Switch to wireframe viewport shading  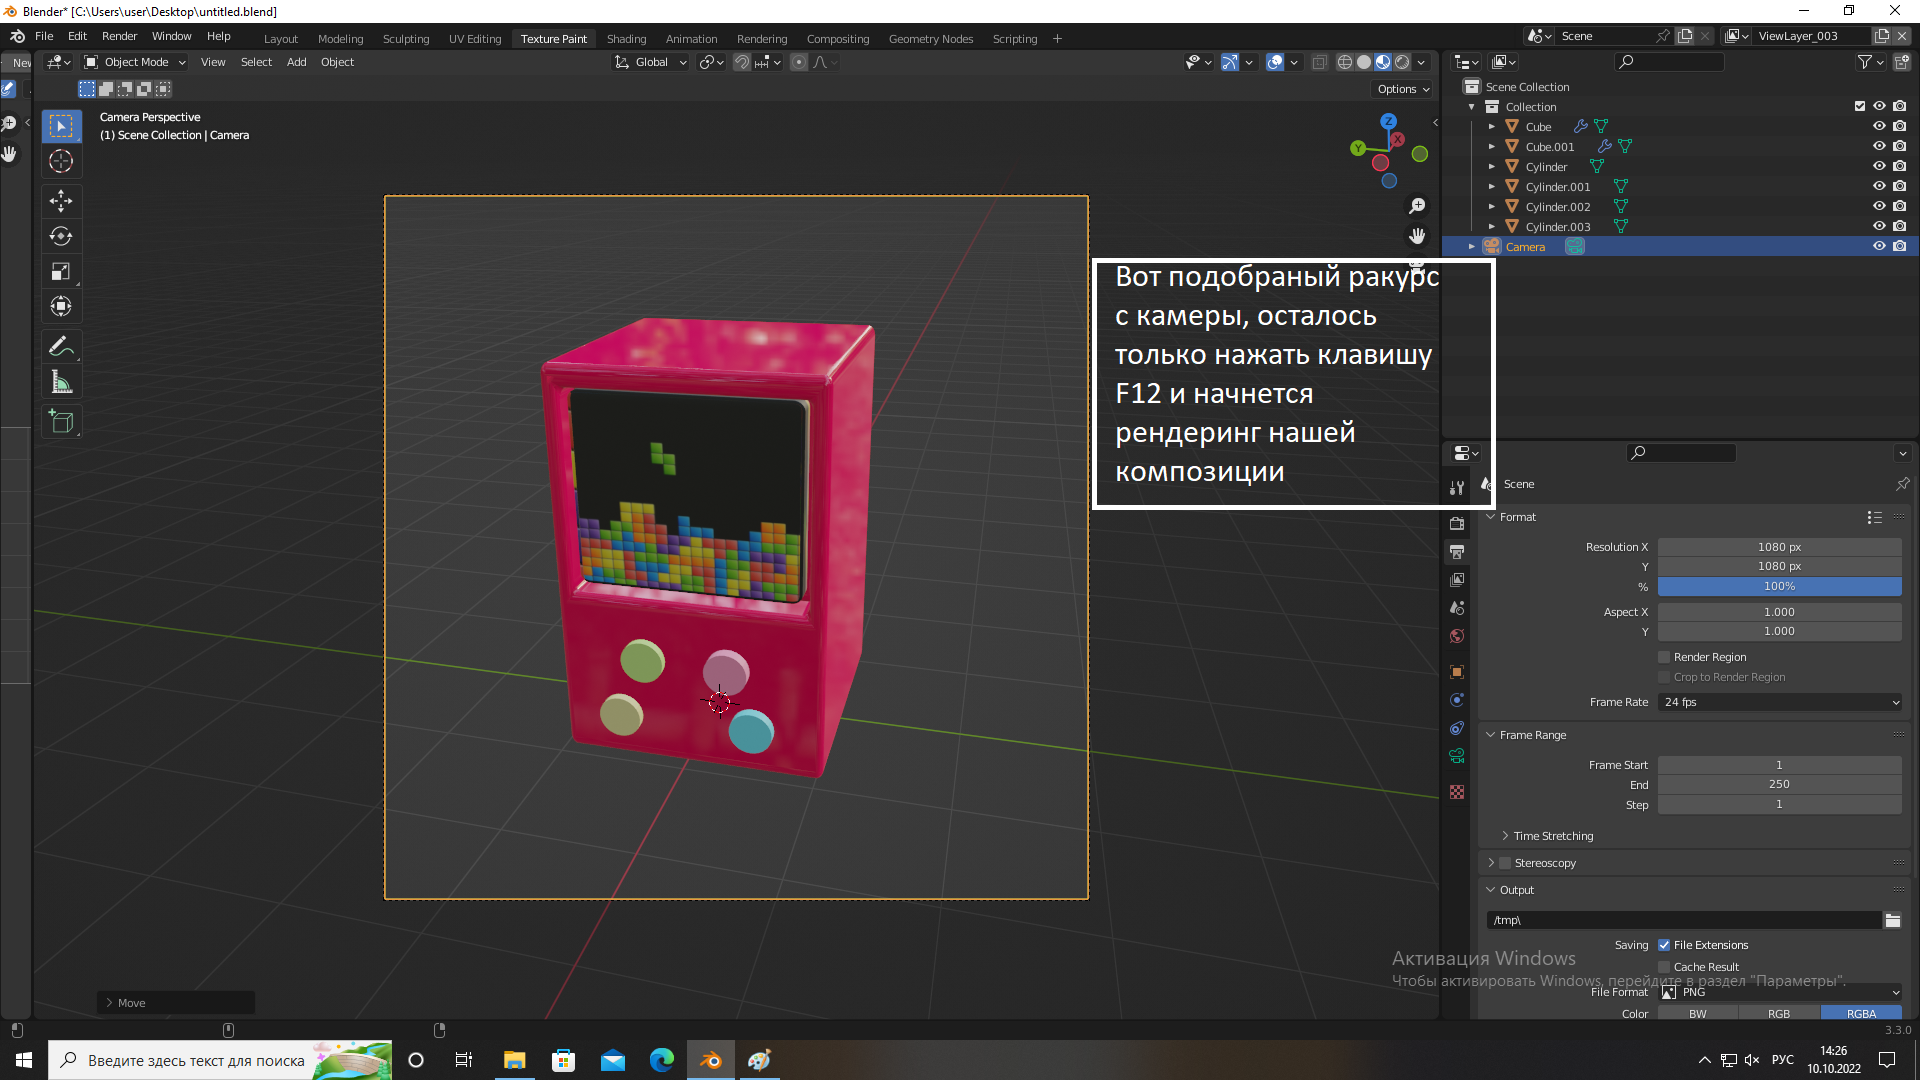[x=1345, y=62]
